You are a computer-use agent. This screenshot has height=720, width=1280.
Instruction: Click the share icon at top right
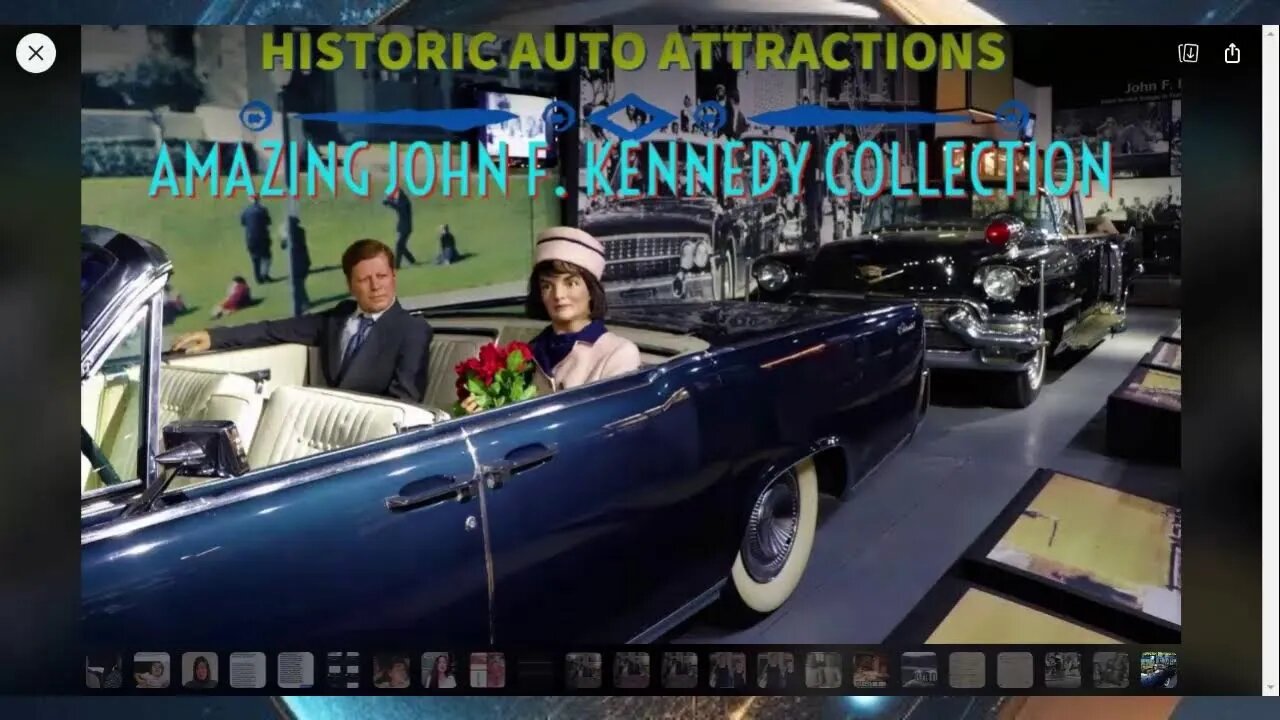tap(1232, 53)
